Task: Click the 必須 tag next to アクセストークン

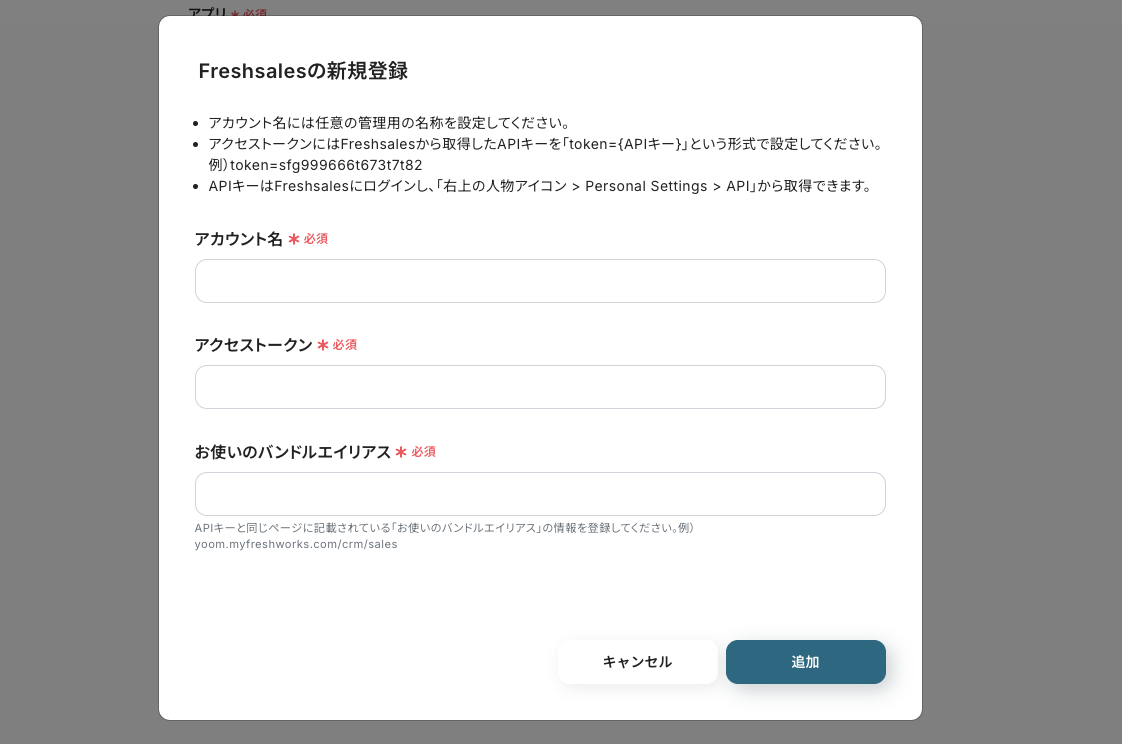Action: coord(345,345)
